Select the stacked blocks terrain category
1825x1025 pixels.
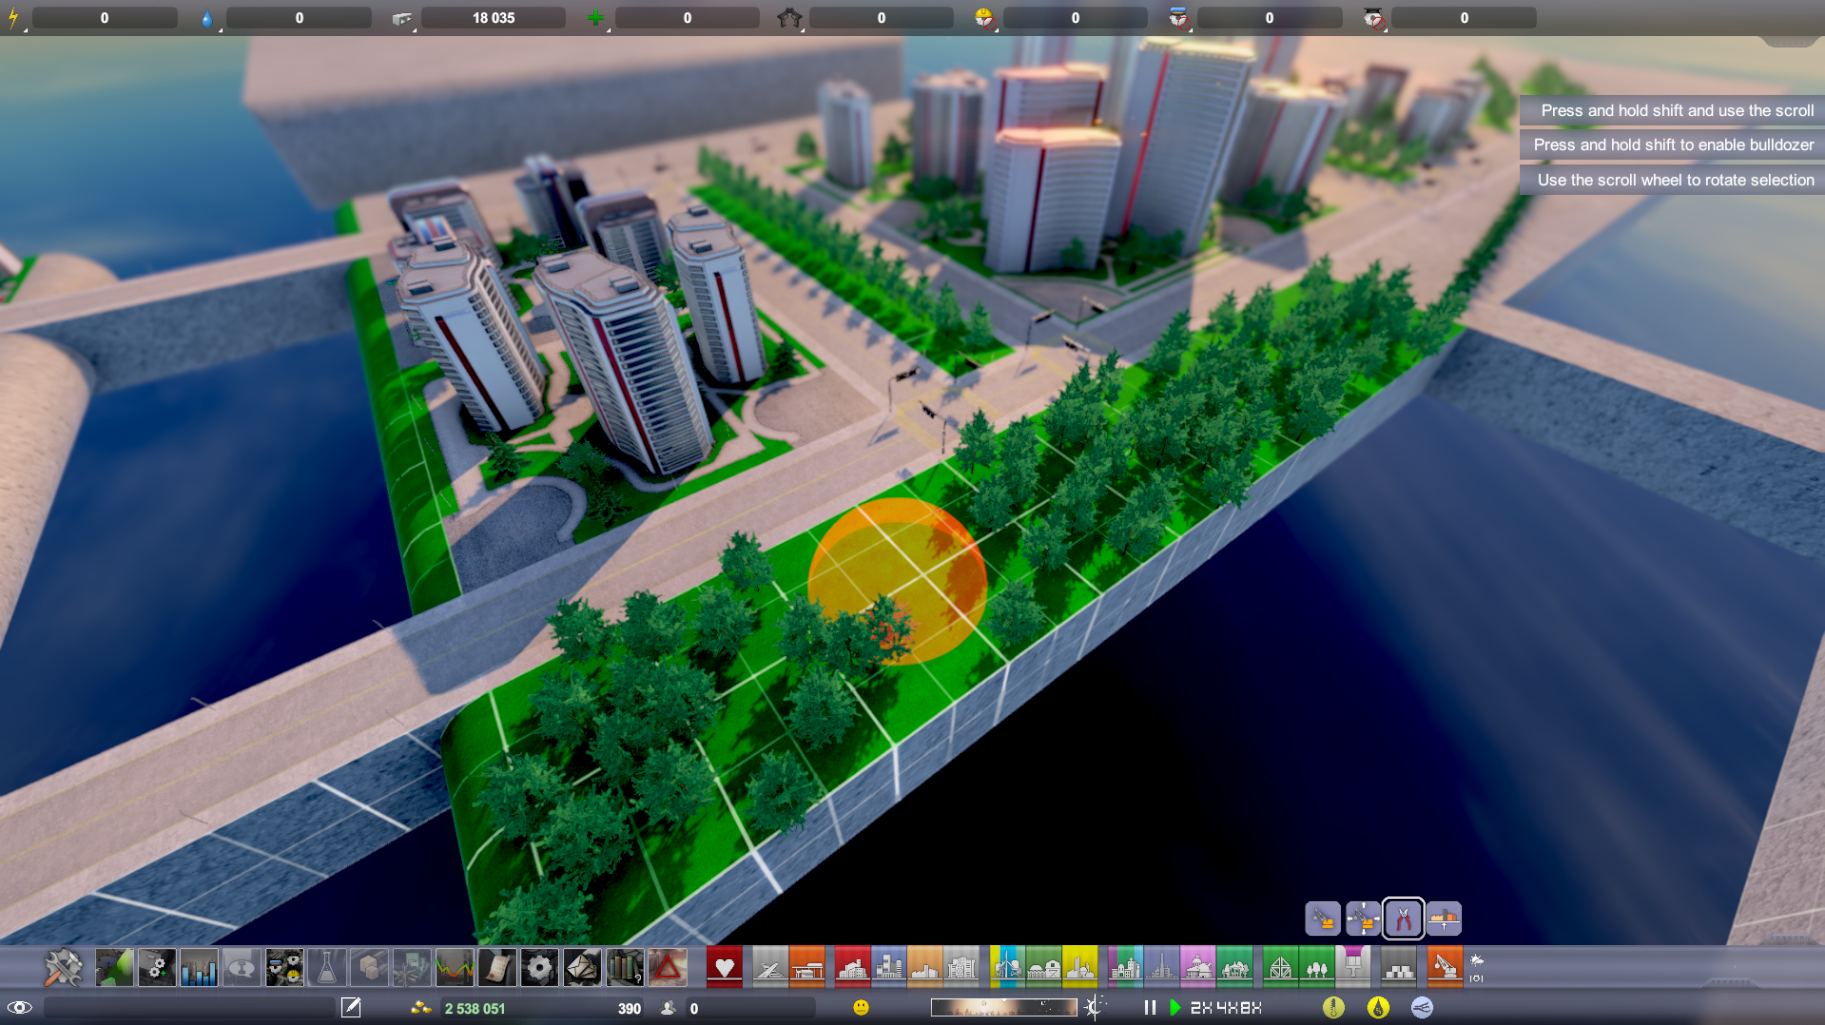tap(1398, 967)
